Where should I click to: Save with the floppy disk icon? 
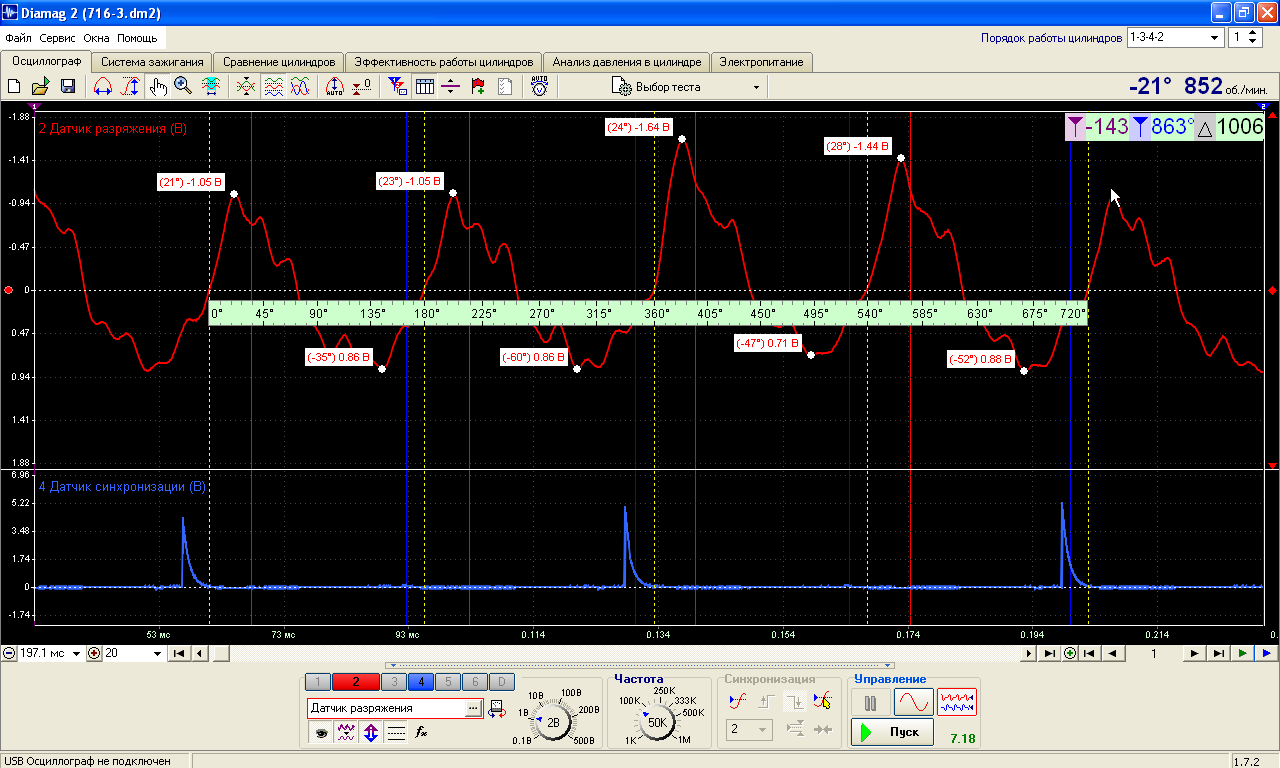click(x=68, y=87)
